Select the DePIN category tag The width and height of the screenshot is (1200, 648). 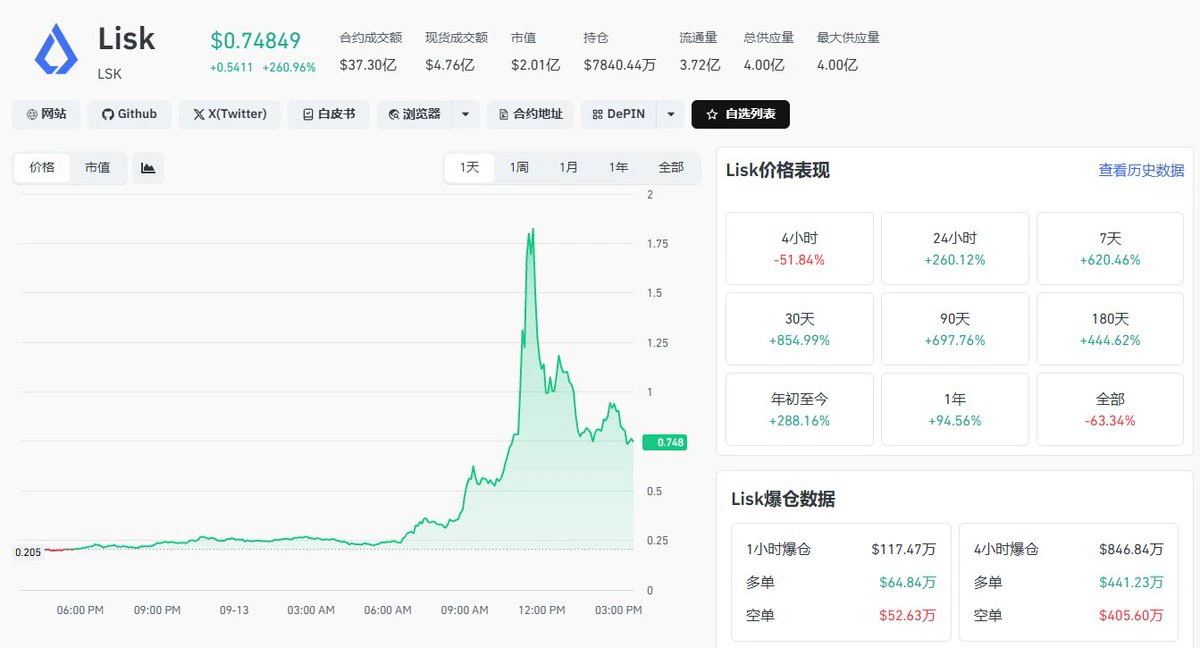(x=618, y=114)
